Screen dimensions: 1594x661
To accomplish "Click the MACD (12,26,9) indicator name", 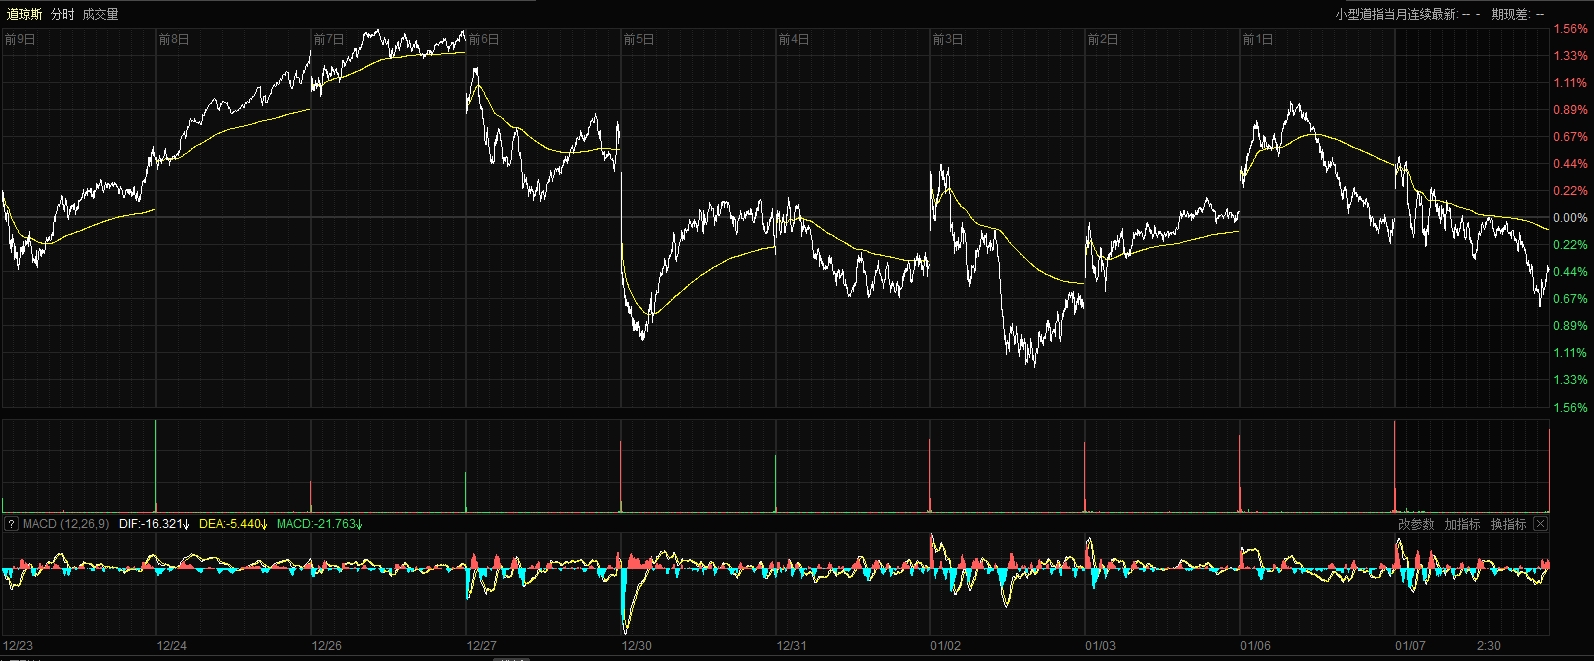I will coord(66,524).
